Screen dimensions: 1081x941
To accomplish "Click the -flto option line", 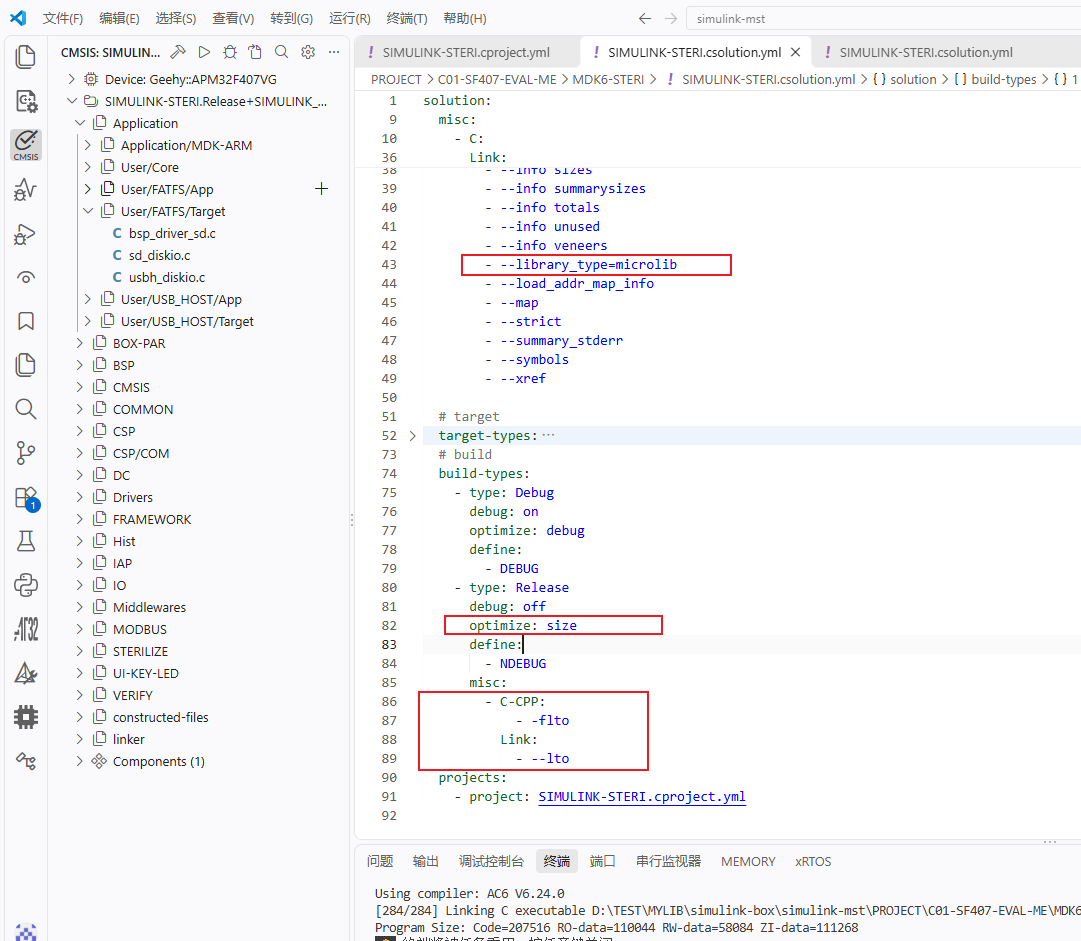I will point(550,720).
